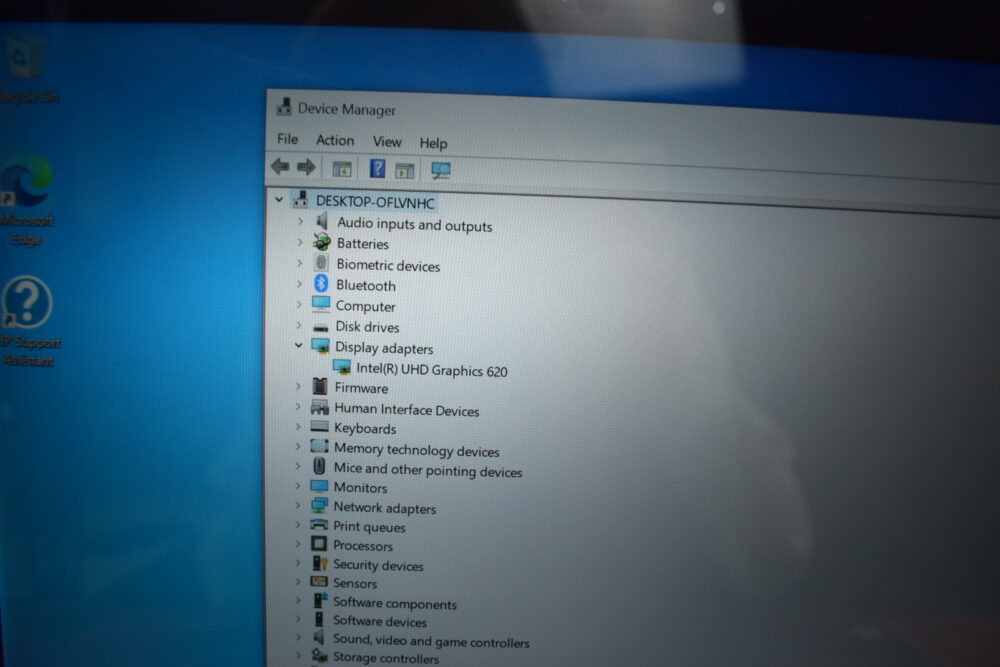
Task: Select the Security devices label
Action: (378, 565)
